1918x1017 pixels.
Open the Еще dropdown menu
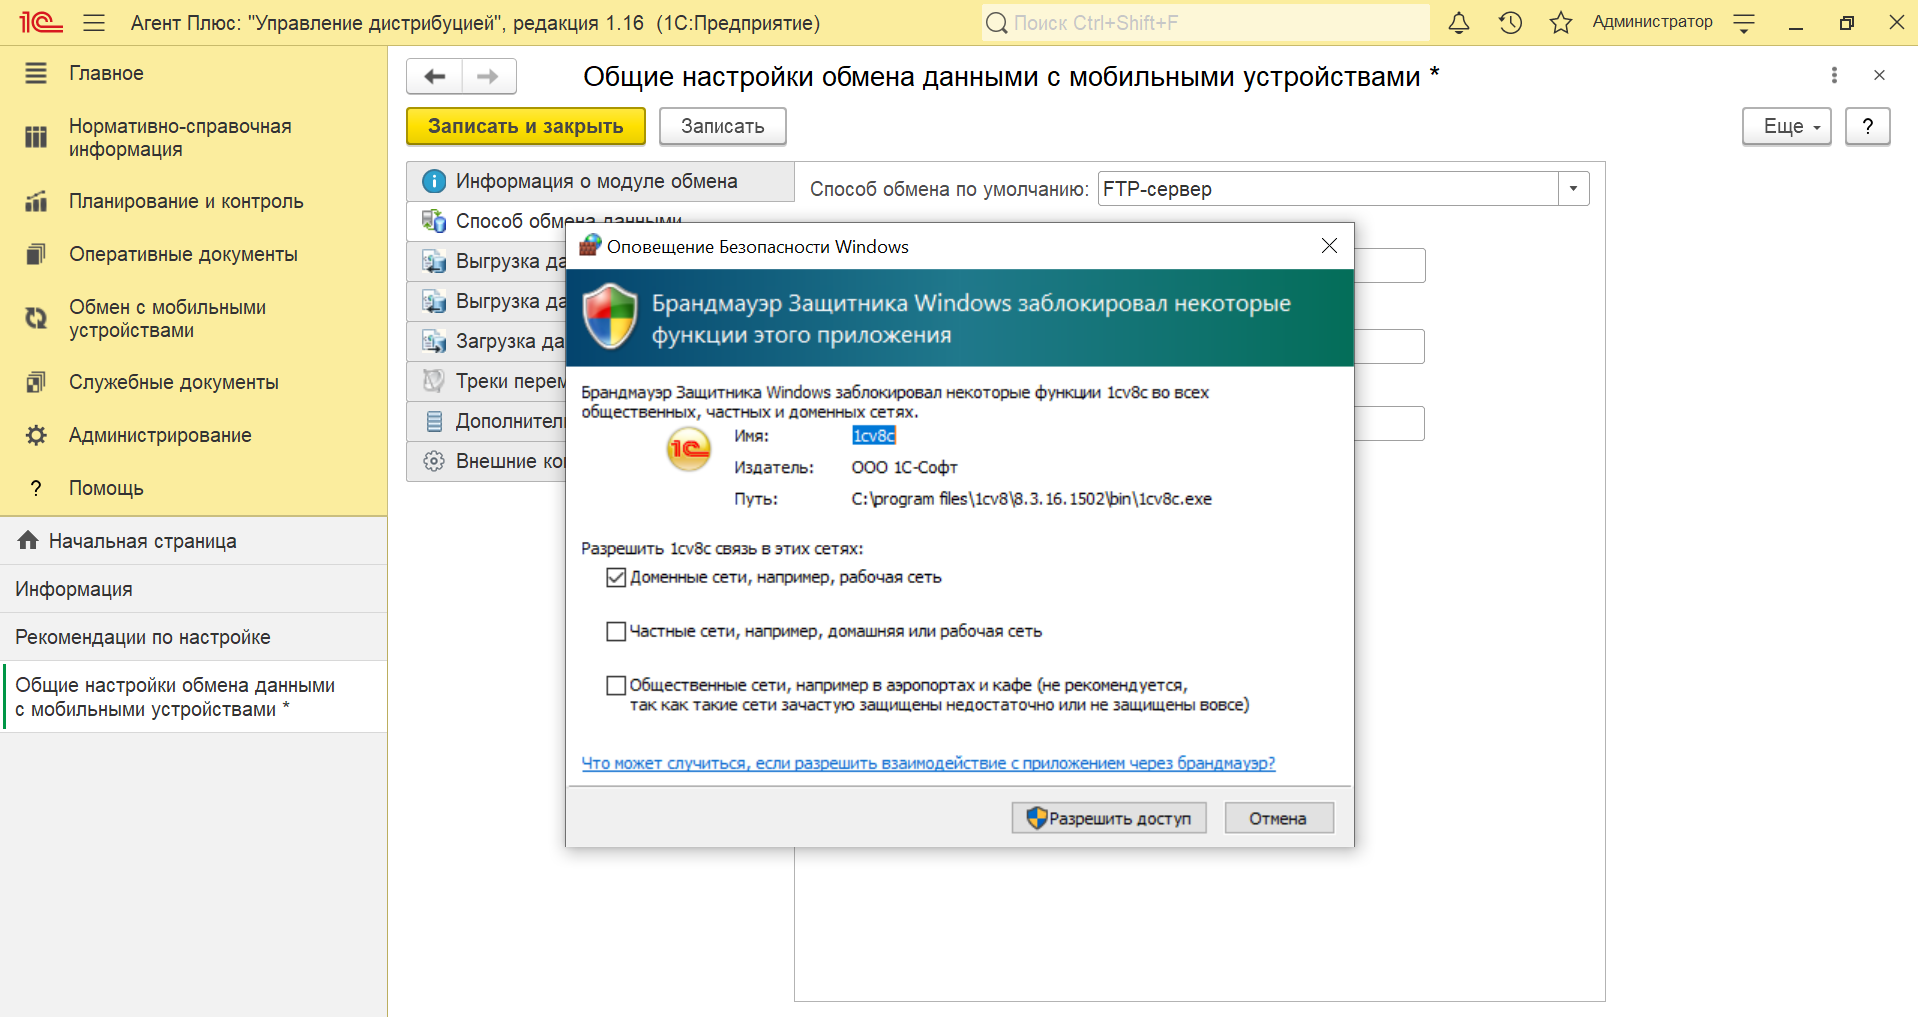(x=1786, y=127)
